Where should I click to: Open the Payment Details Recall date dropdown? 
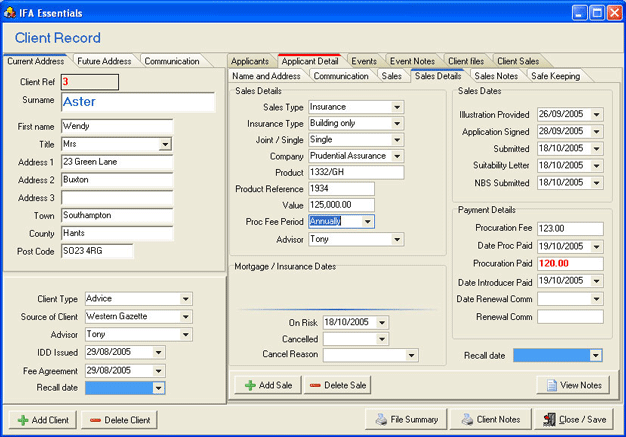click(596, 355)
